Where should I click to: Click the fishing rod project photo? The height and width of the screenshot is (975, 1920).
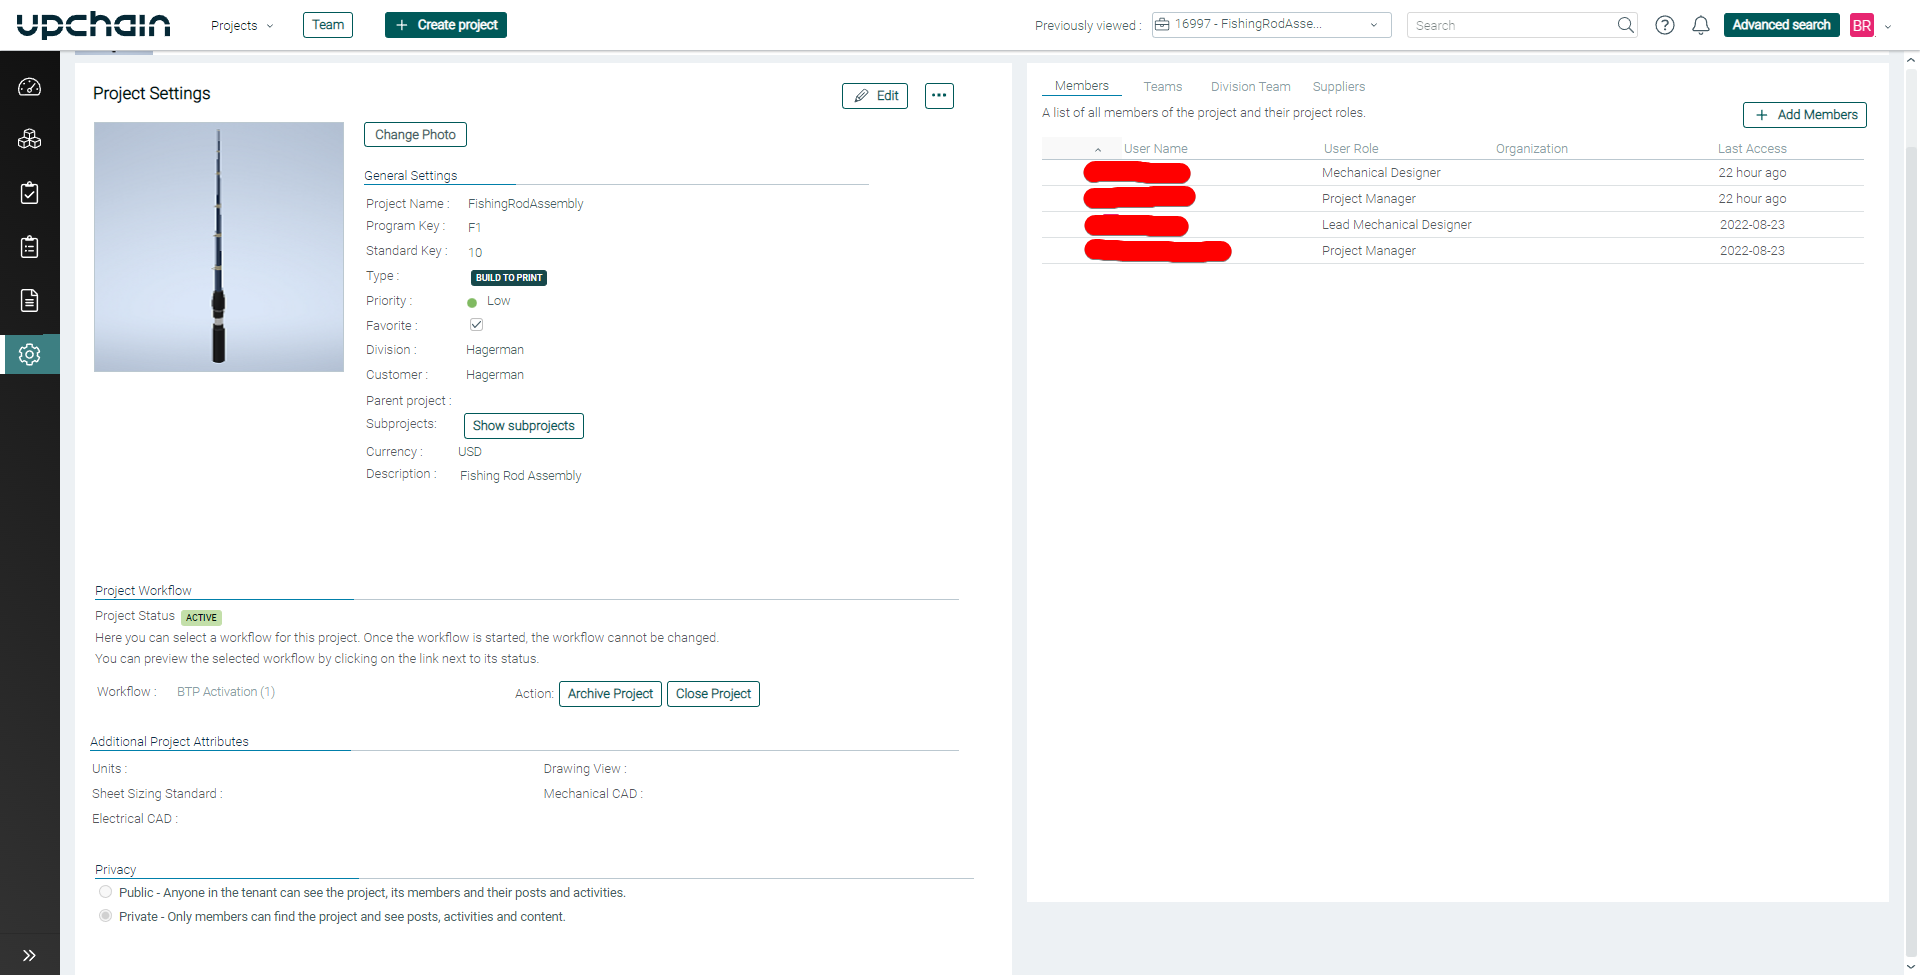click(x=219, y=246)
